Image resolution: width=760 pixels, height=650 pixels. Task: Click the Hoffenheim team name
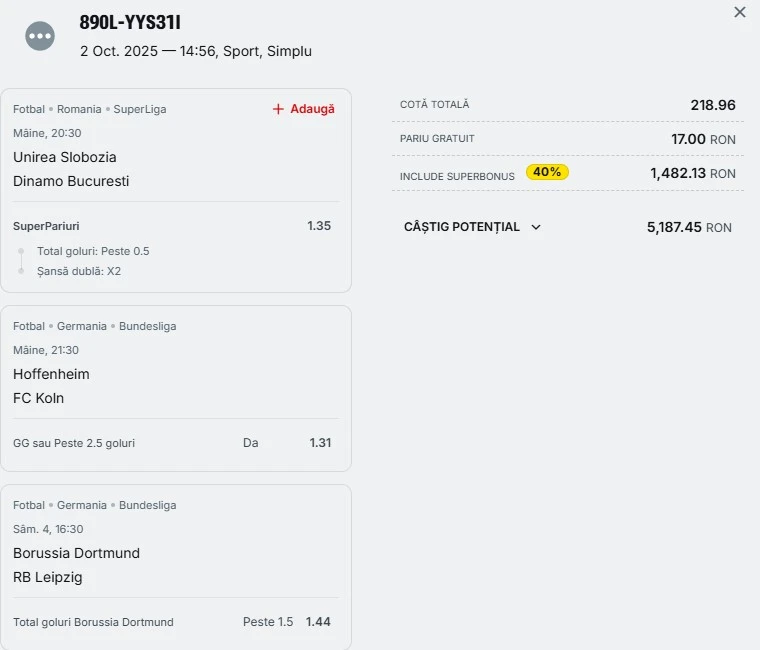[51, 374]
